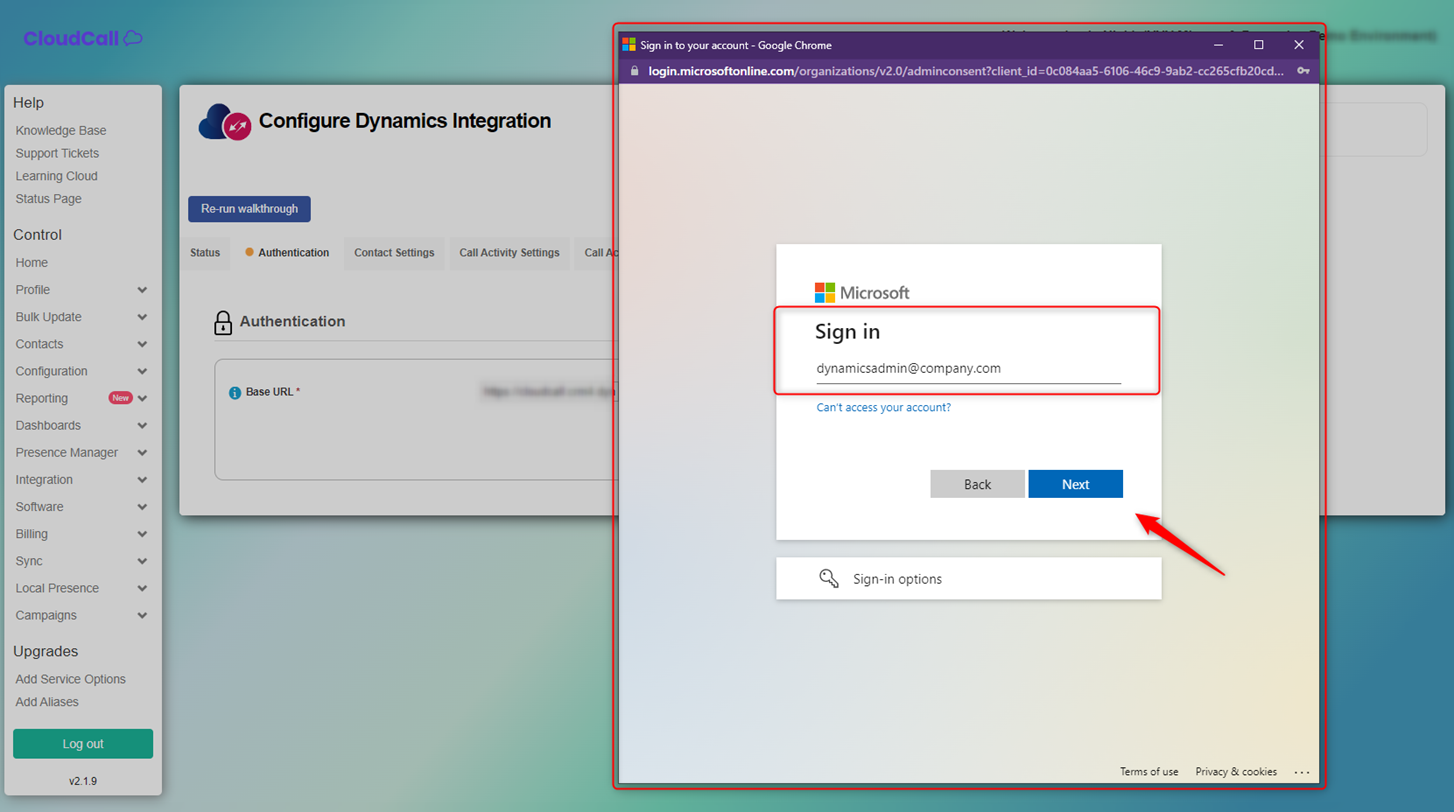Click the key icon beside Sign-in options

[x=829, y=579]
